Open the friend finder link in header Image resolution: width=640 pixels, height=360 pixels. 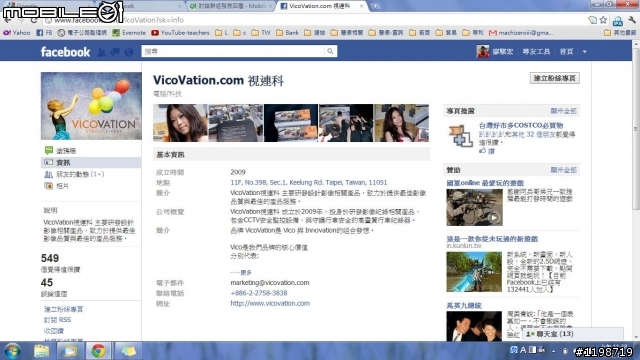pos(536,52)
